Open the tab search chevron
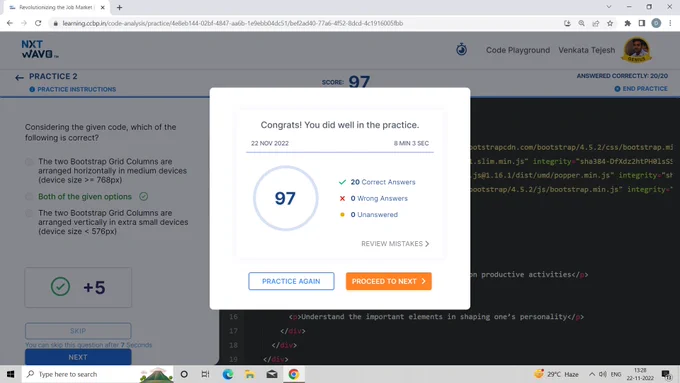 (609, 7)
